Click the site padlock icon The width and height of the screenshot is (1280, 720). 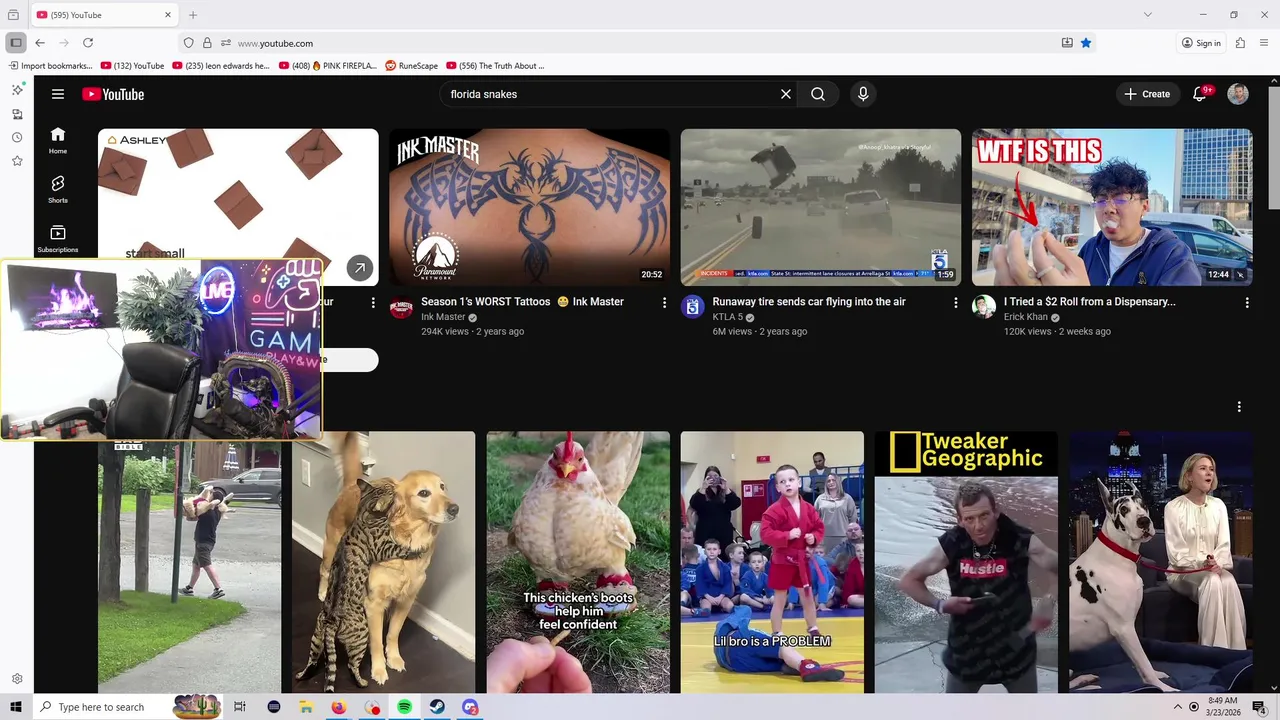click(x=207, y=43)
